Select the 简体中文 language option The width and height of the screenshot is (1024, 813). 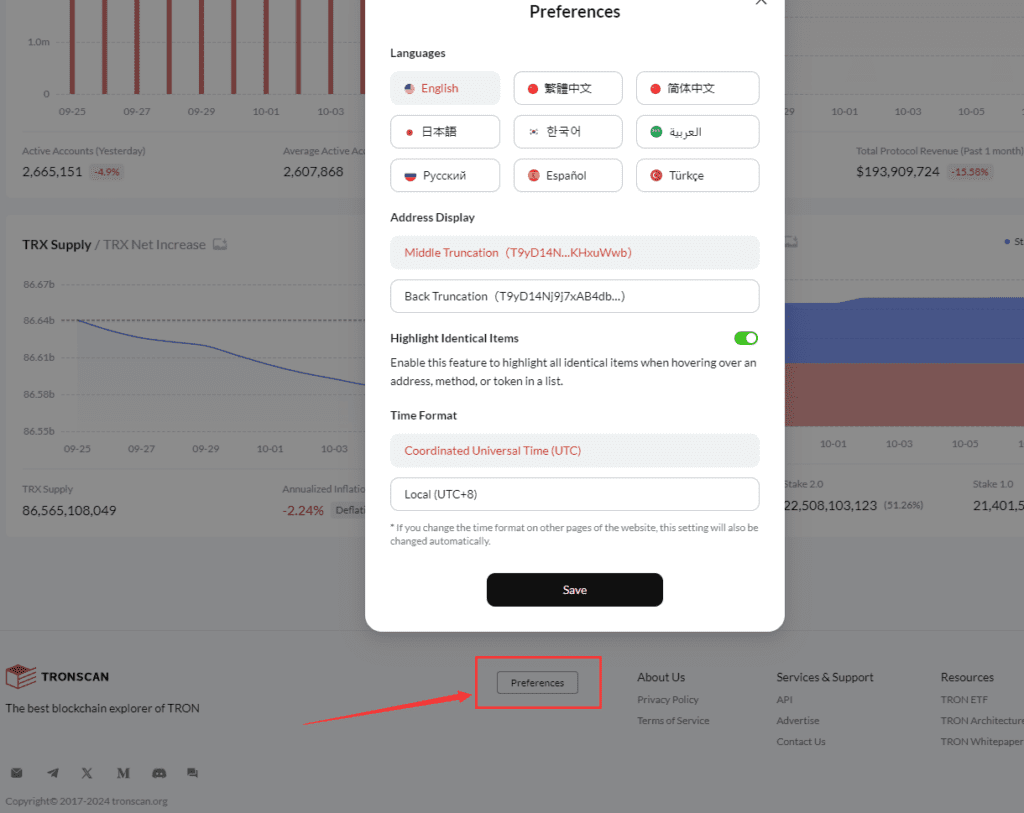click(697, 88)
